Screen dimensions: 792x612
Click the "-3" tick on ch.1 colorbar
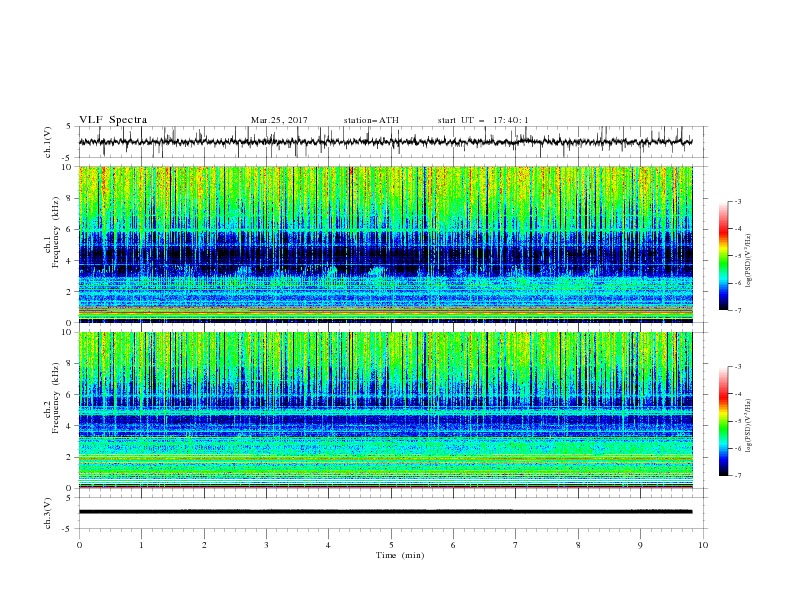[x=738, y=201]
